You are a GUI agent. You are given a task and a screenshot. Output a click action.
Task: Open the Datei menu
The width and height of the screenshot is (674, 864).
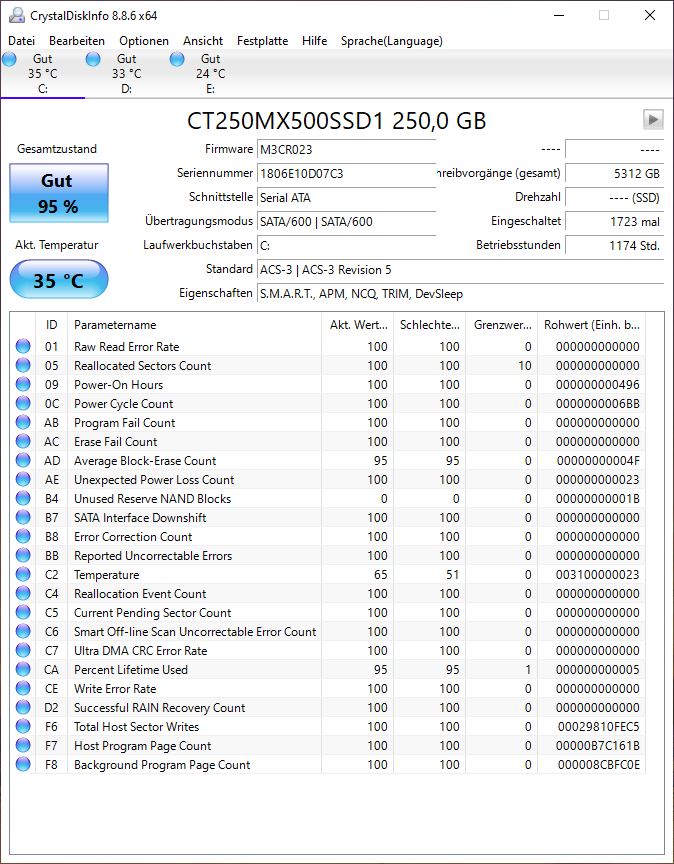(x=21, y=41)
